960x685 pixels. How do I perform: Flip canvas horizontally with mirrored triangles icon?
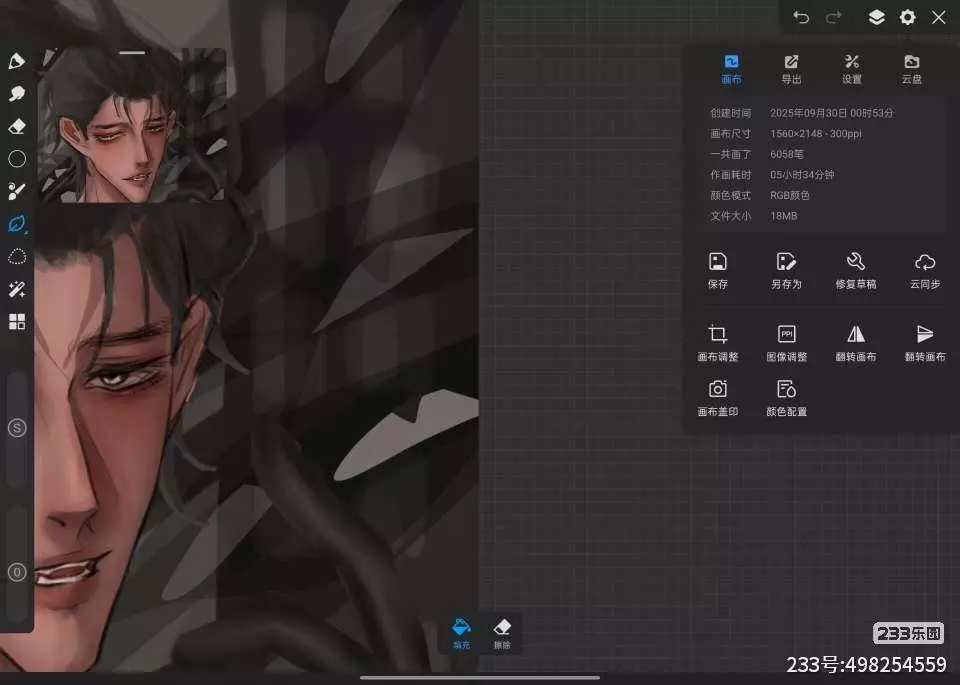[x=855, y=343]
